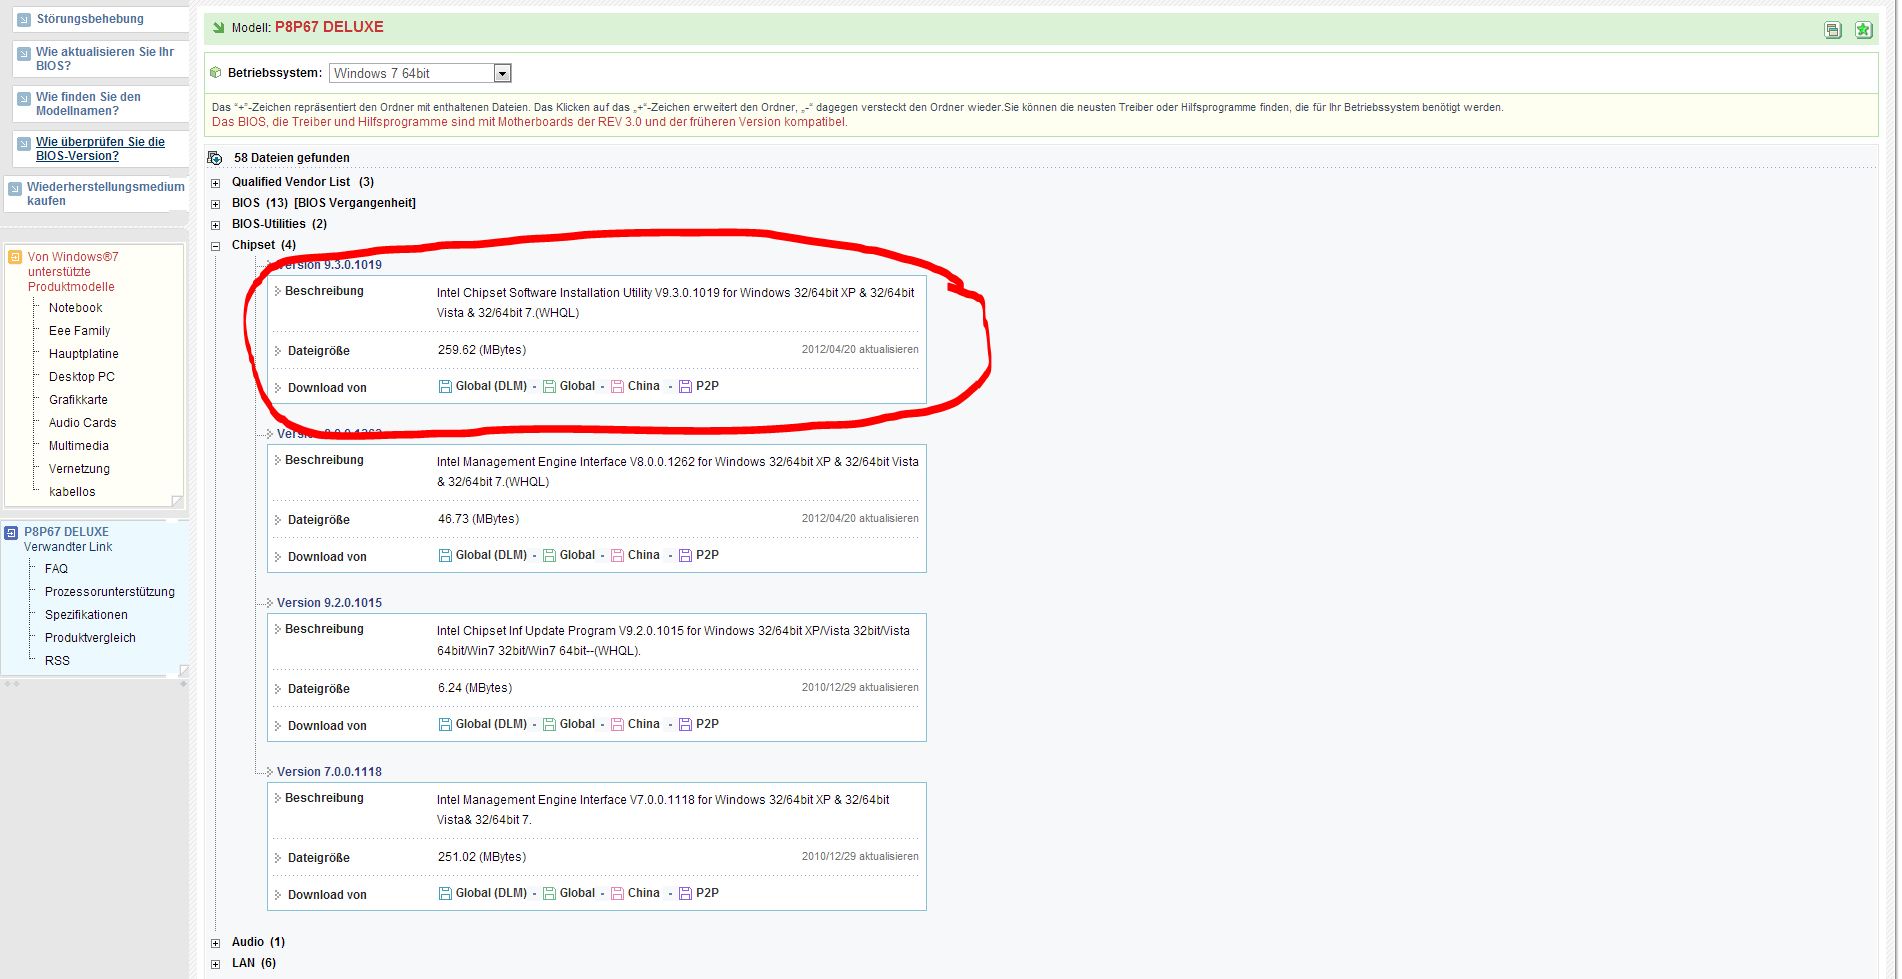1902x979 pixels.
Task: Select Audio Cards in product models list
Action: [x=83, y=423]
